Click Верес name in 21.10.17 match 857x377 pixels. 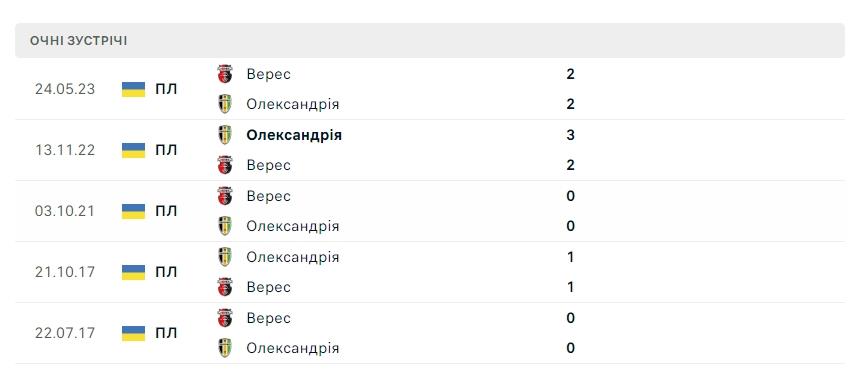[268, 287]
